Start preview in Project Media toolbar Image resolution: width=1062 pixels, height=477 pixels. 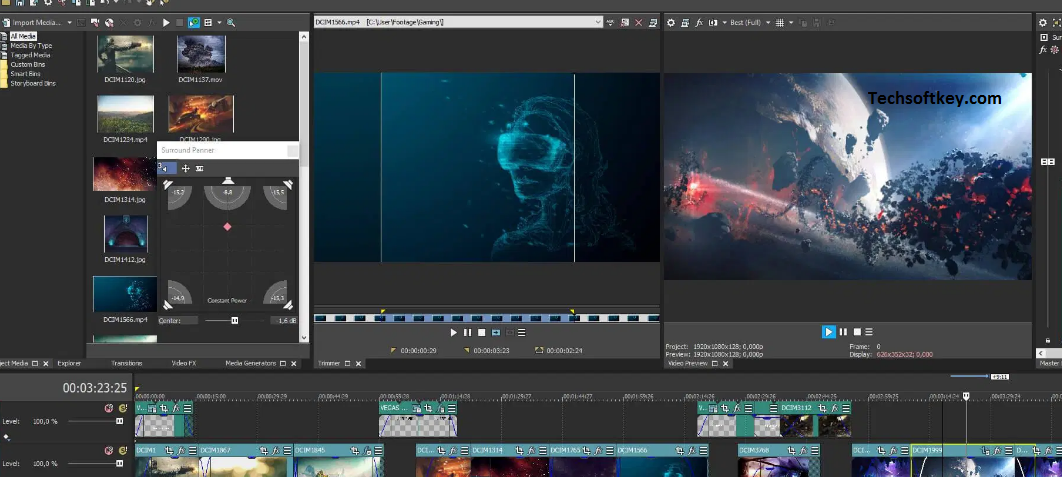[x=166, y=22]
